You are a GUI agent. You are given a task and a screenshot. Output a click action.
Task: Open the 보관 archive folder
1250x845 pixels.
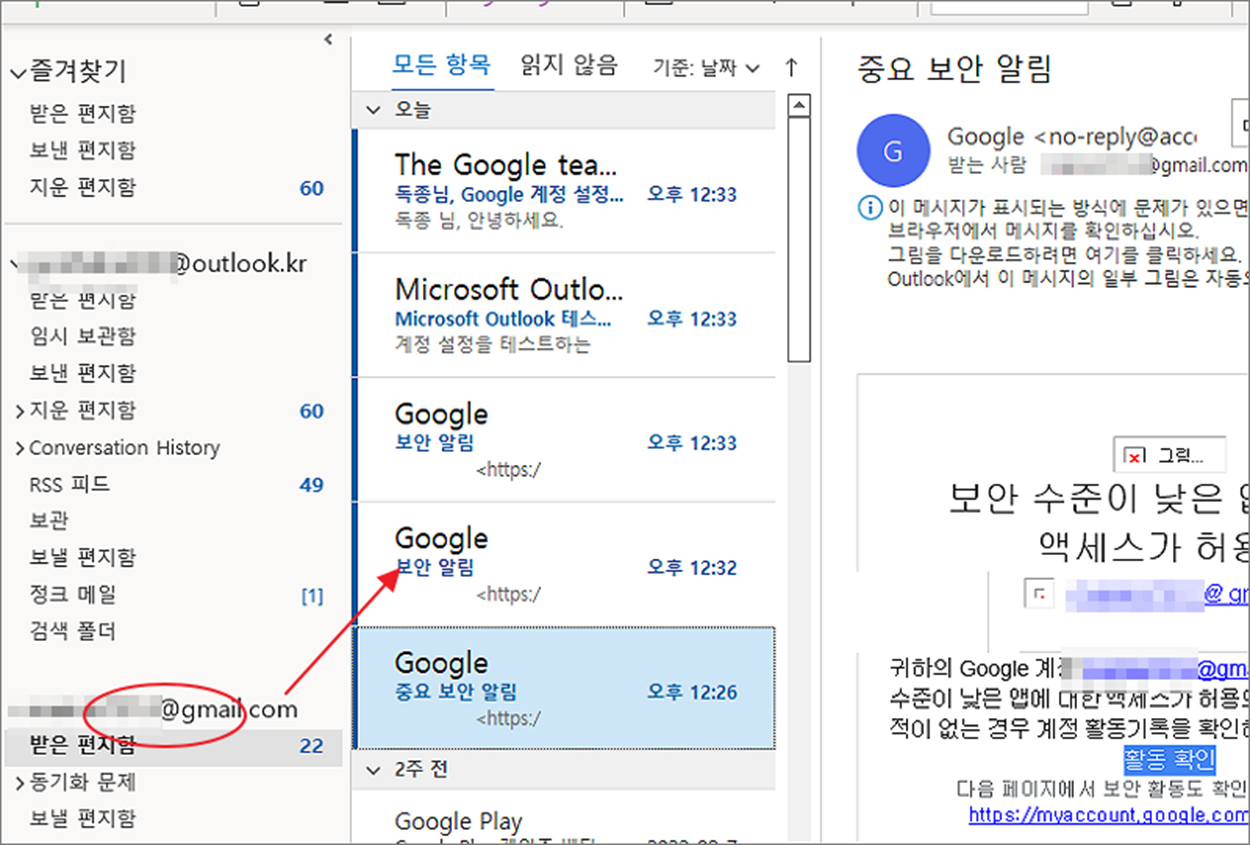pos(48,521)
